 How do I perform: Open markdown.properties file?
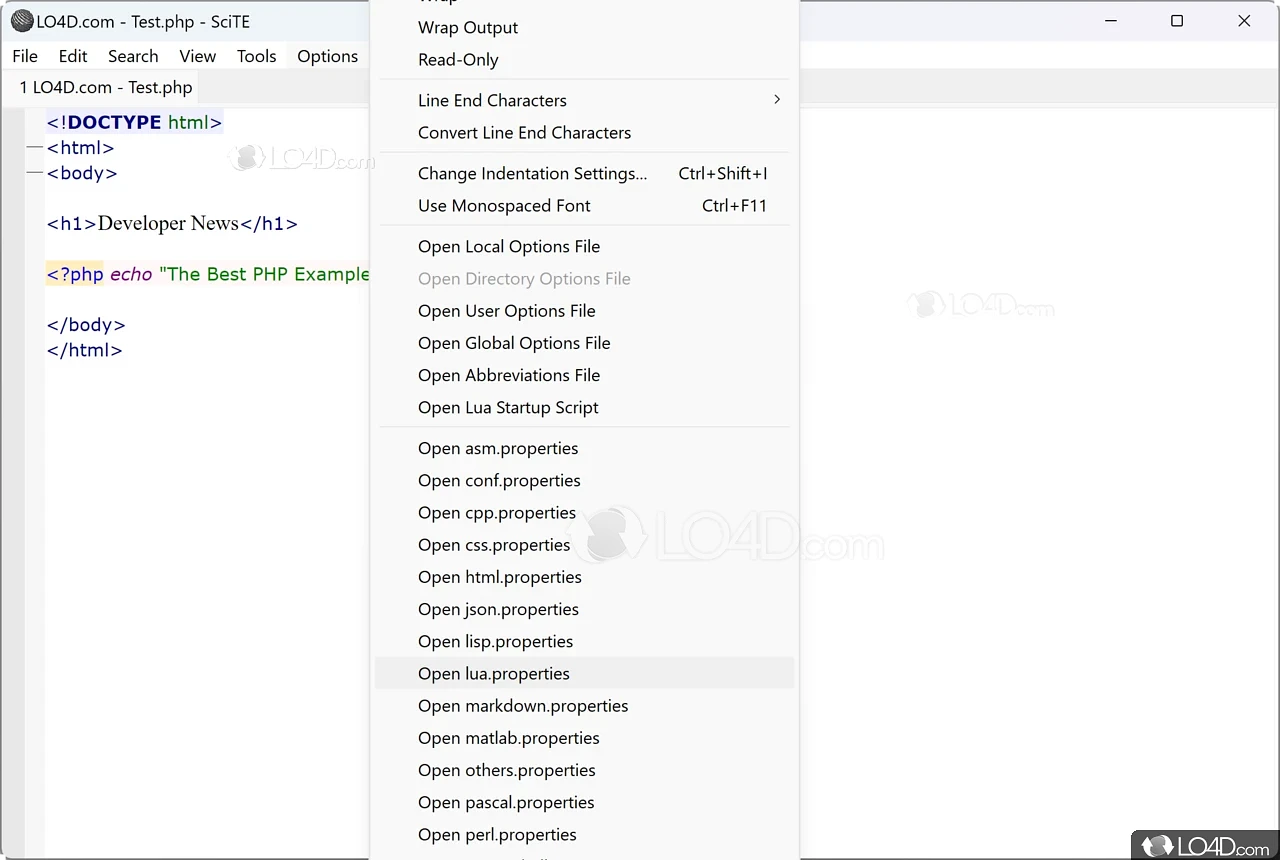pyautogui.click(x=523, y=706)
